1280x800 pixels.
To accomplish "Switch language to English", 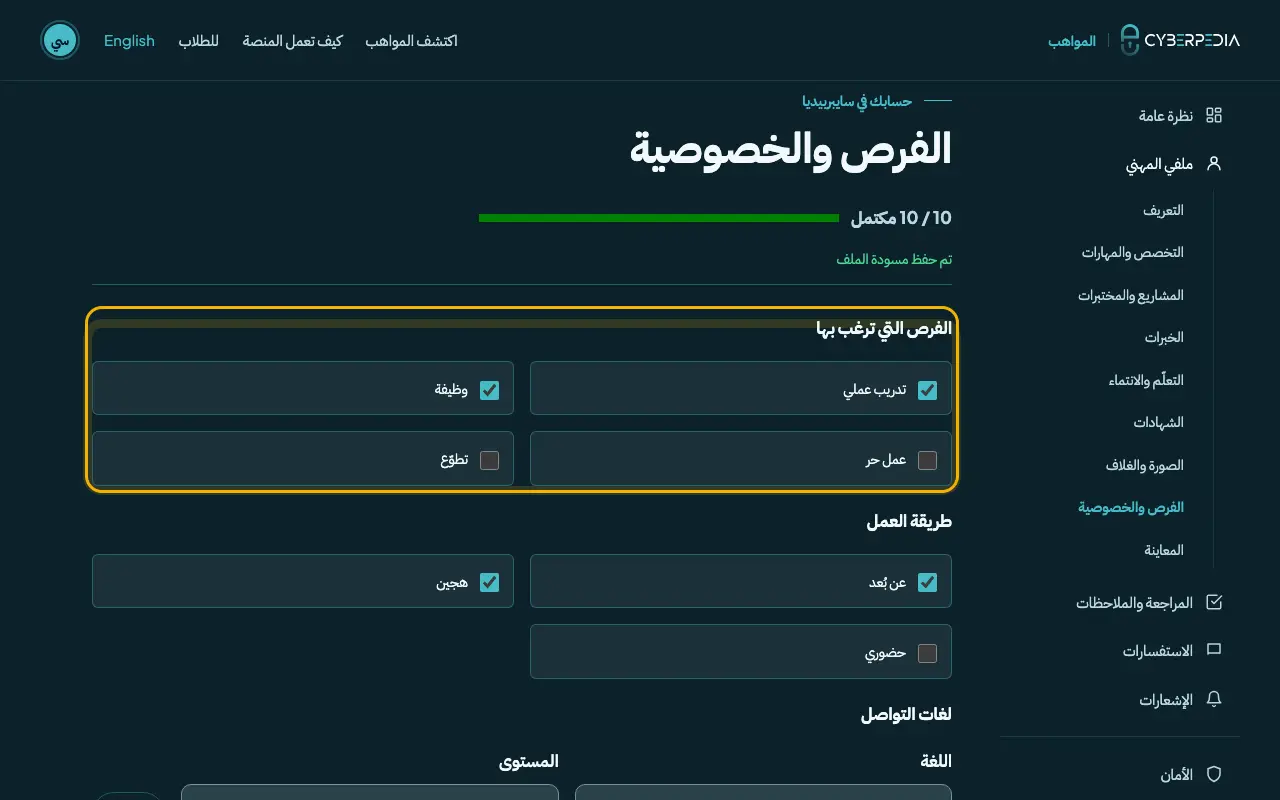I will (129, 41).
